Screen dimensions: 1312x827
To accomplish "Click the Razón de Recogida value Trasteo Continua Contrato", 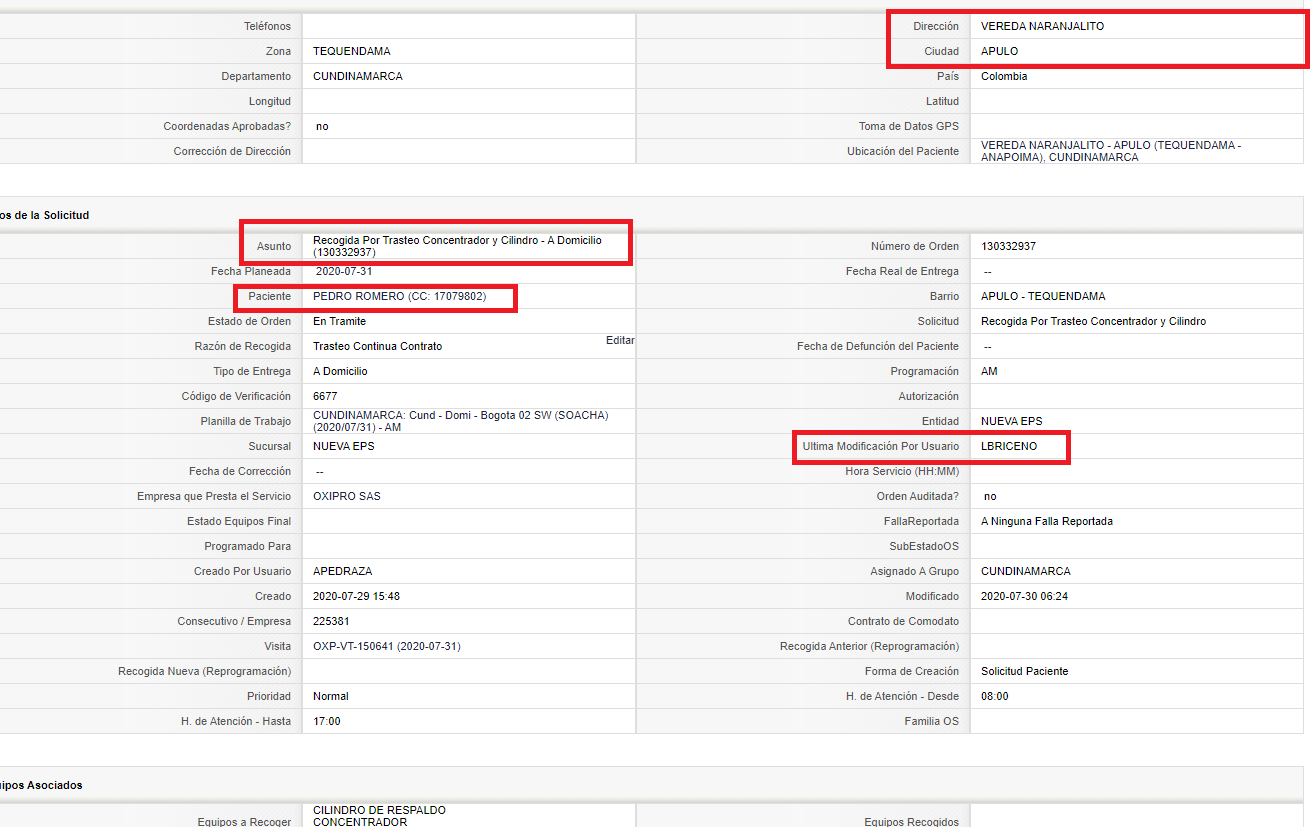I will coord(377,346).
